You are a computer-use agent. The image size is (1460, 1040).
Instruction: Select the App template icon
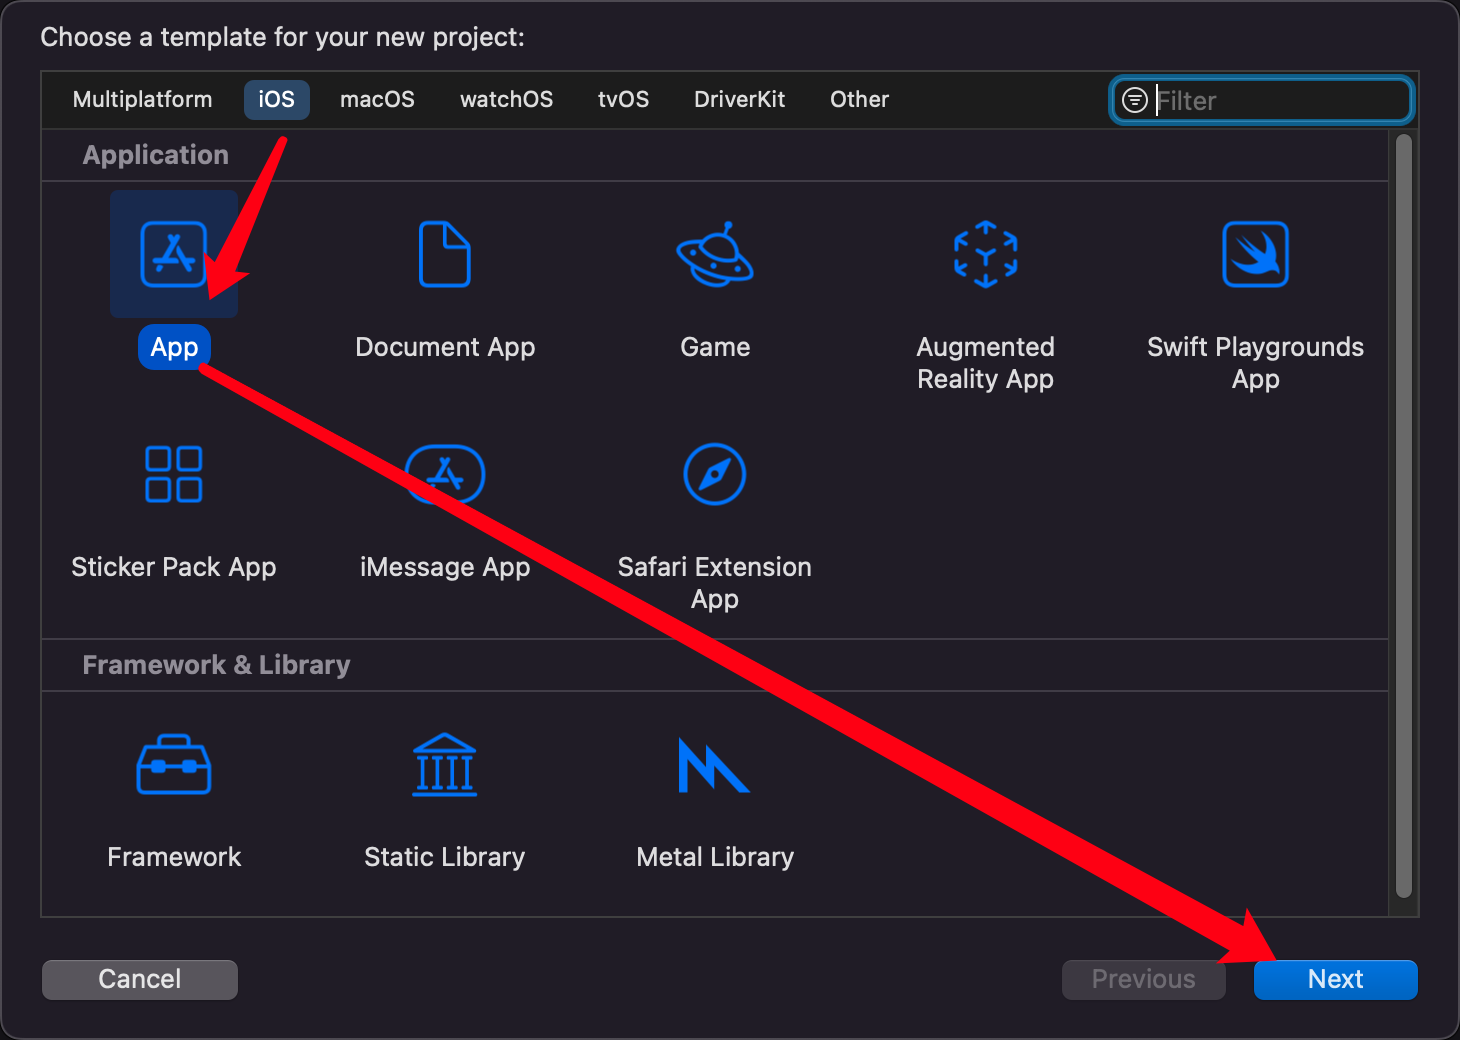click(x=173, y=254)
